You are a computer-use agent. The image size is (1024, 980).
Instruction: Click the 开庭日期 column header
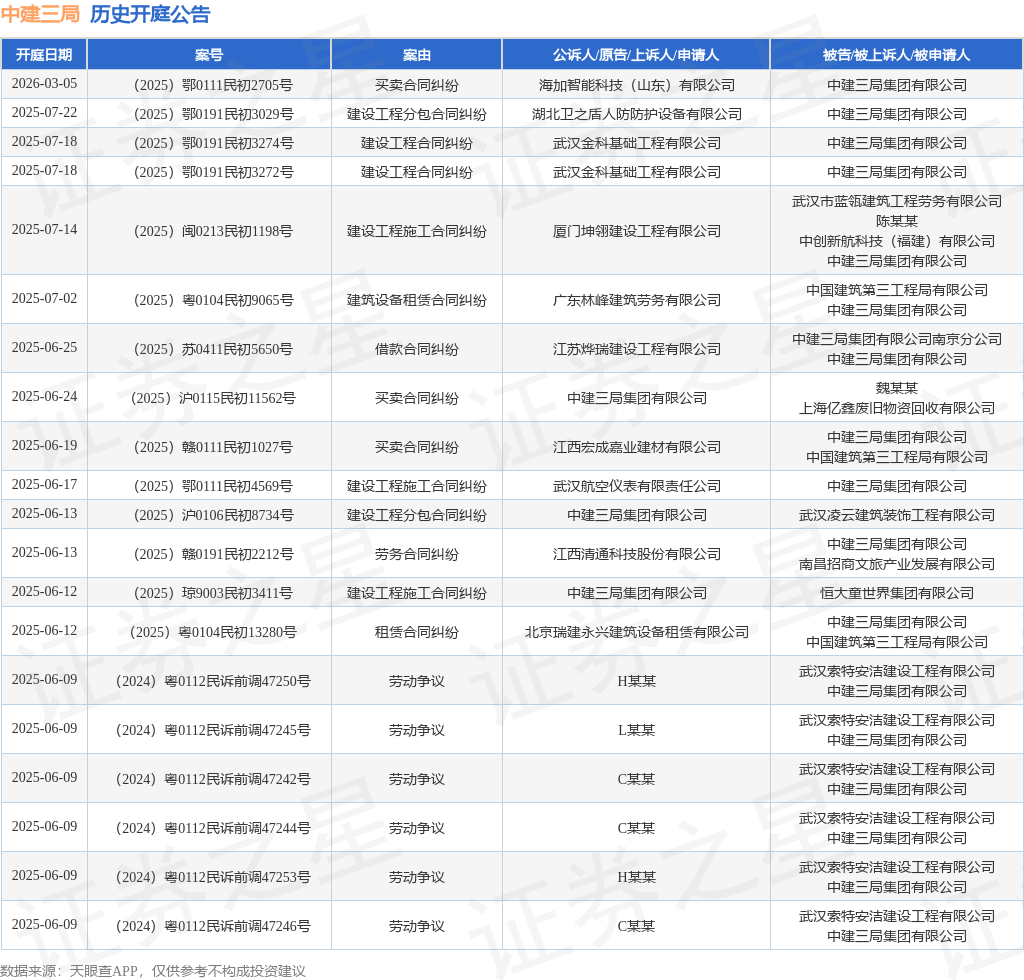(44, 55)
